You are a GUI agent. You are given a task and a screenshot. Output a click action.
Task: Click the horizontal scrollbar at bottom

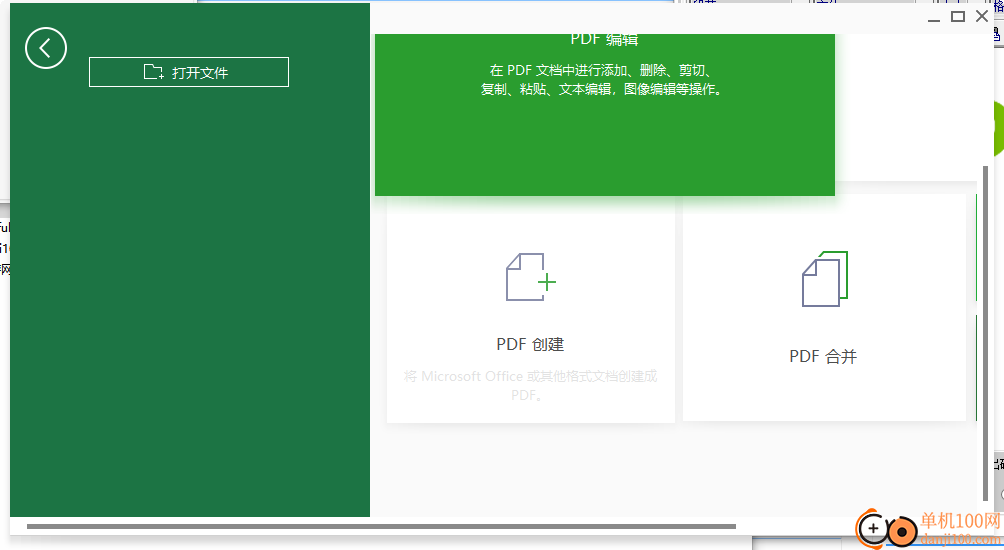pyautogui.click(x=381, y=526)
